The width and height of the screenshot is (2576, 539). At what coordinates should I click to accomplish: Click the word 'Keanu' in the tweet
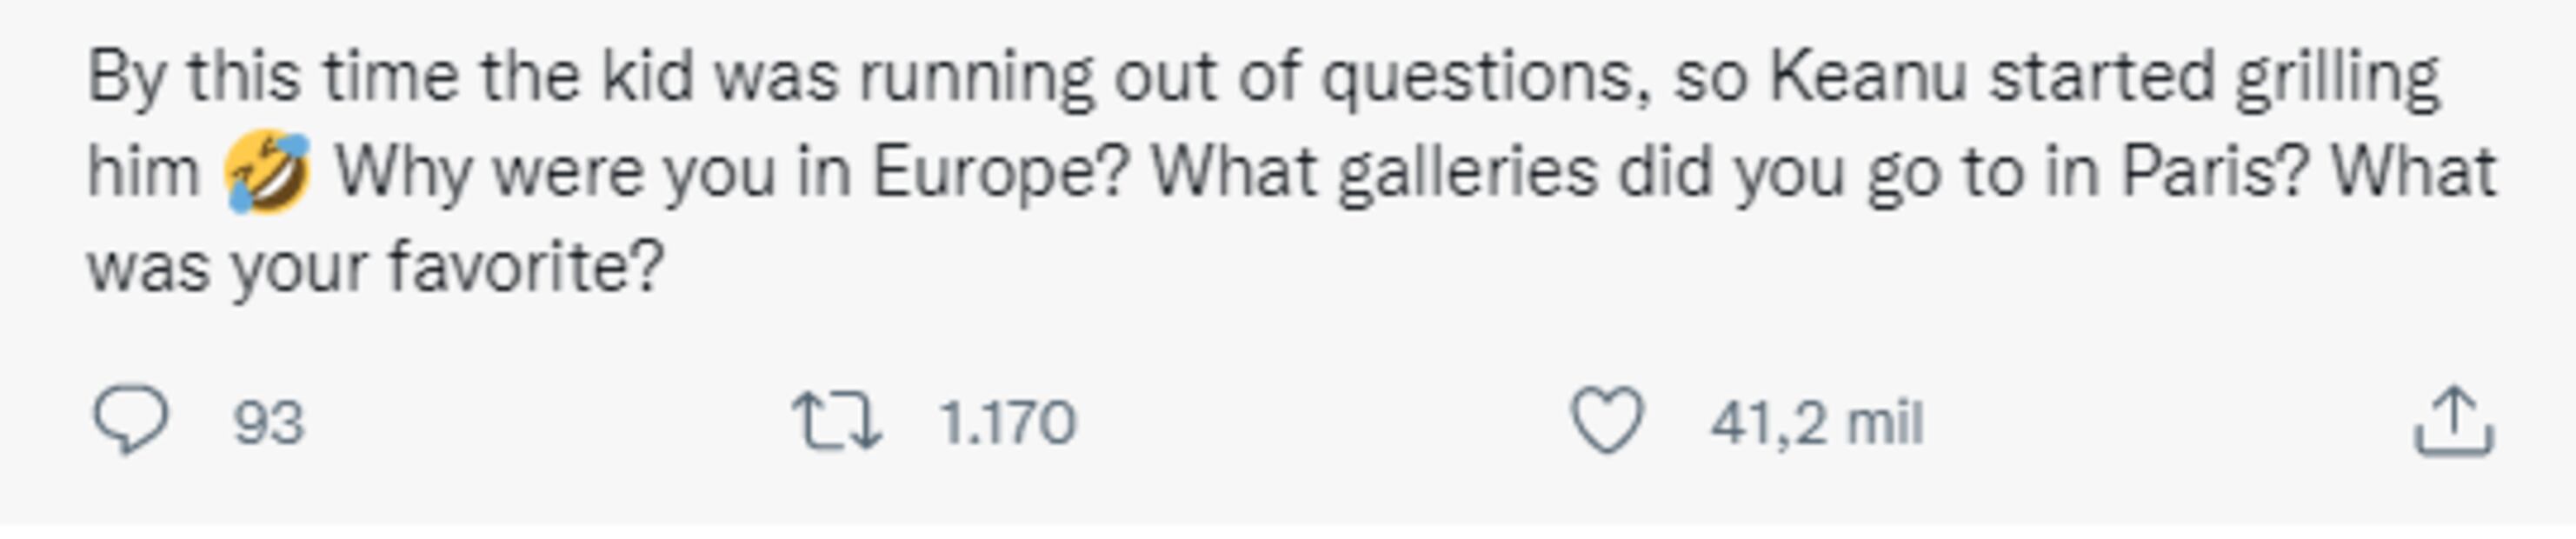tap(1868, 76)
